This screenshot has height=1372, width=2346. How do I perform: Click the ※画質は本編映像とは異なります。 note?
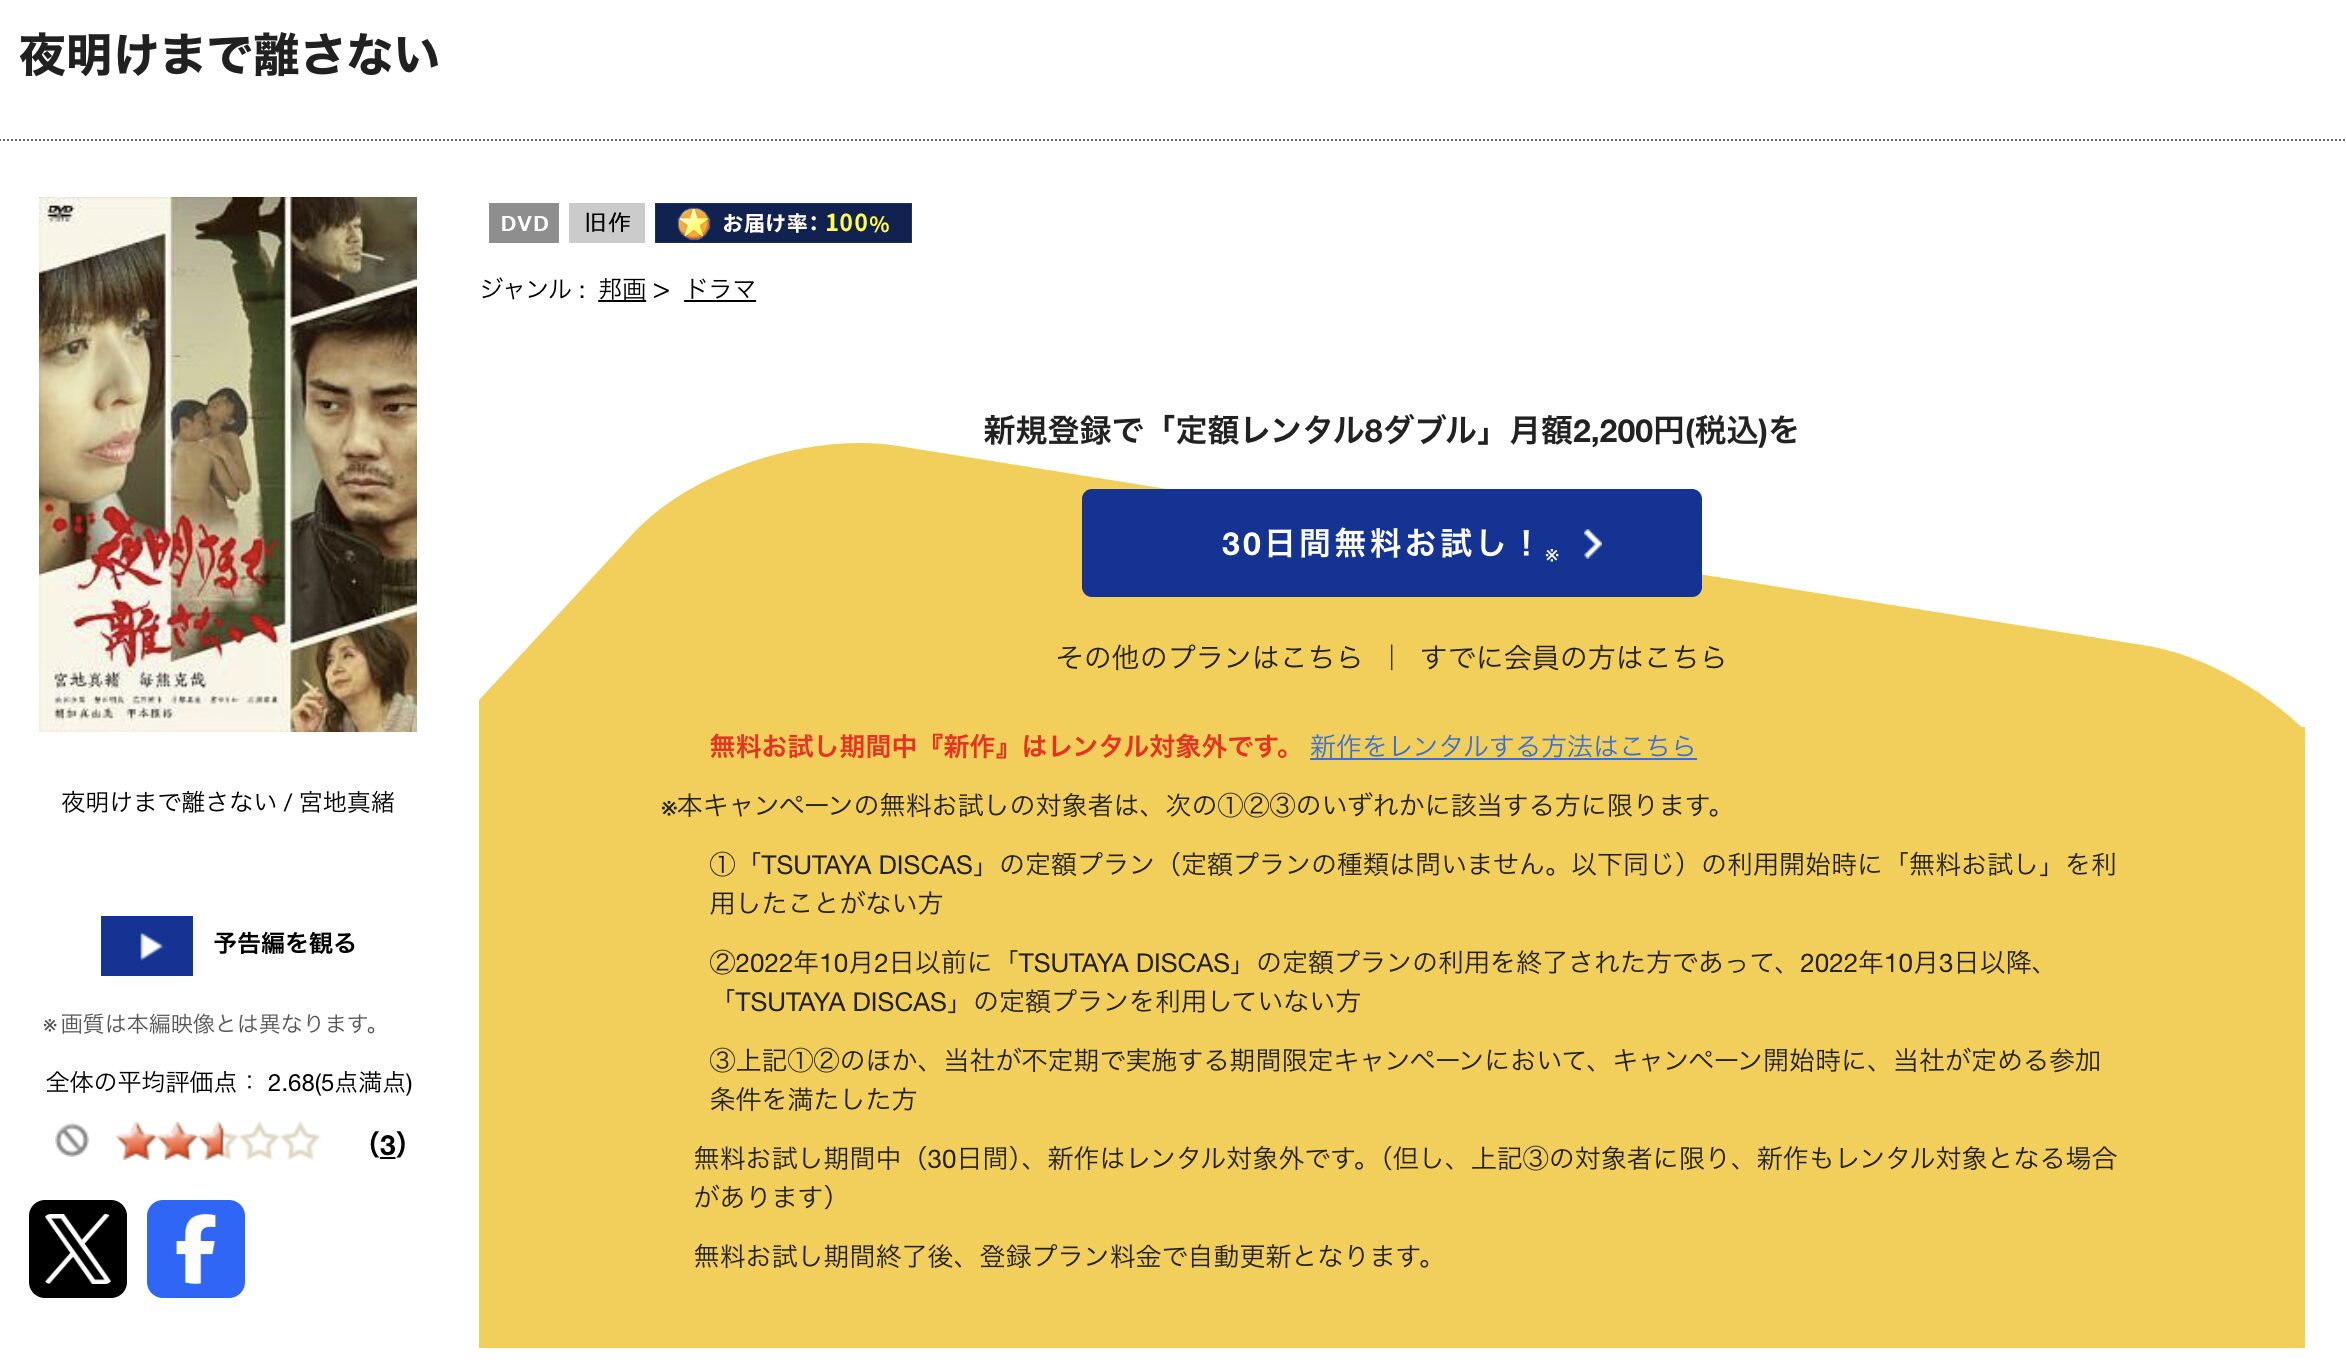click(212, 1024)
